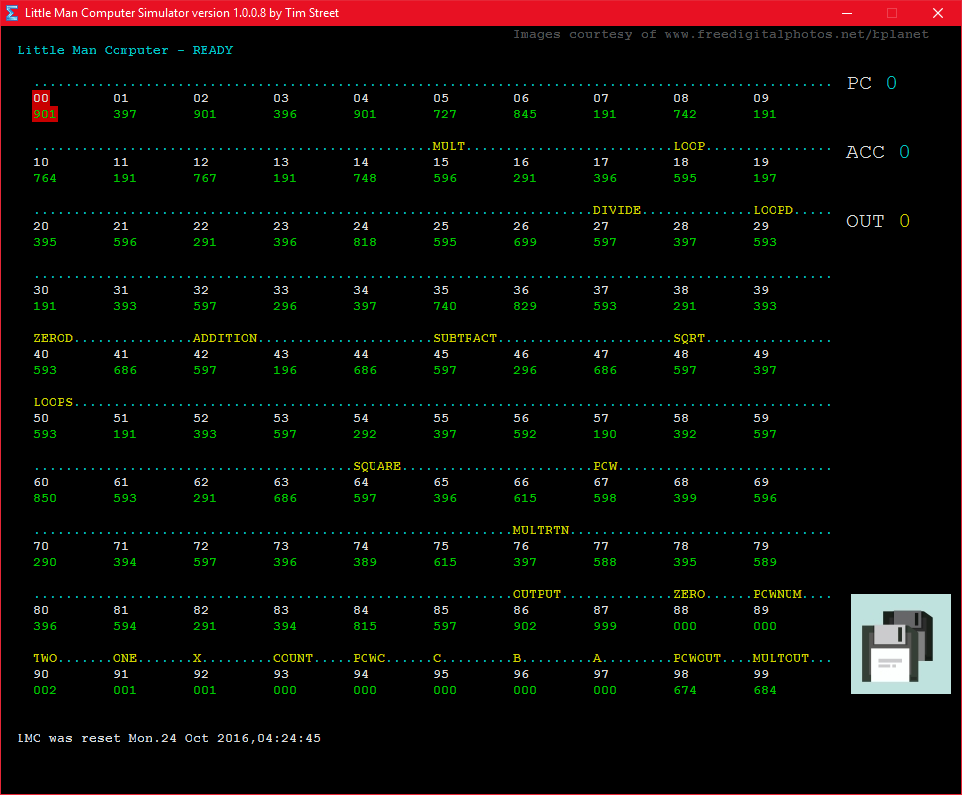
Task: Click the MULTRTN label above address 76
Action: 541,530
